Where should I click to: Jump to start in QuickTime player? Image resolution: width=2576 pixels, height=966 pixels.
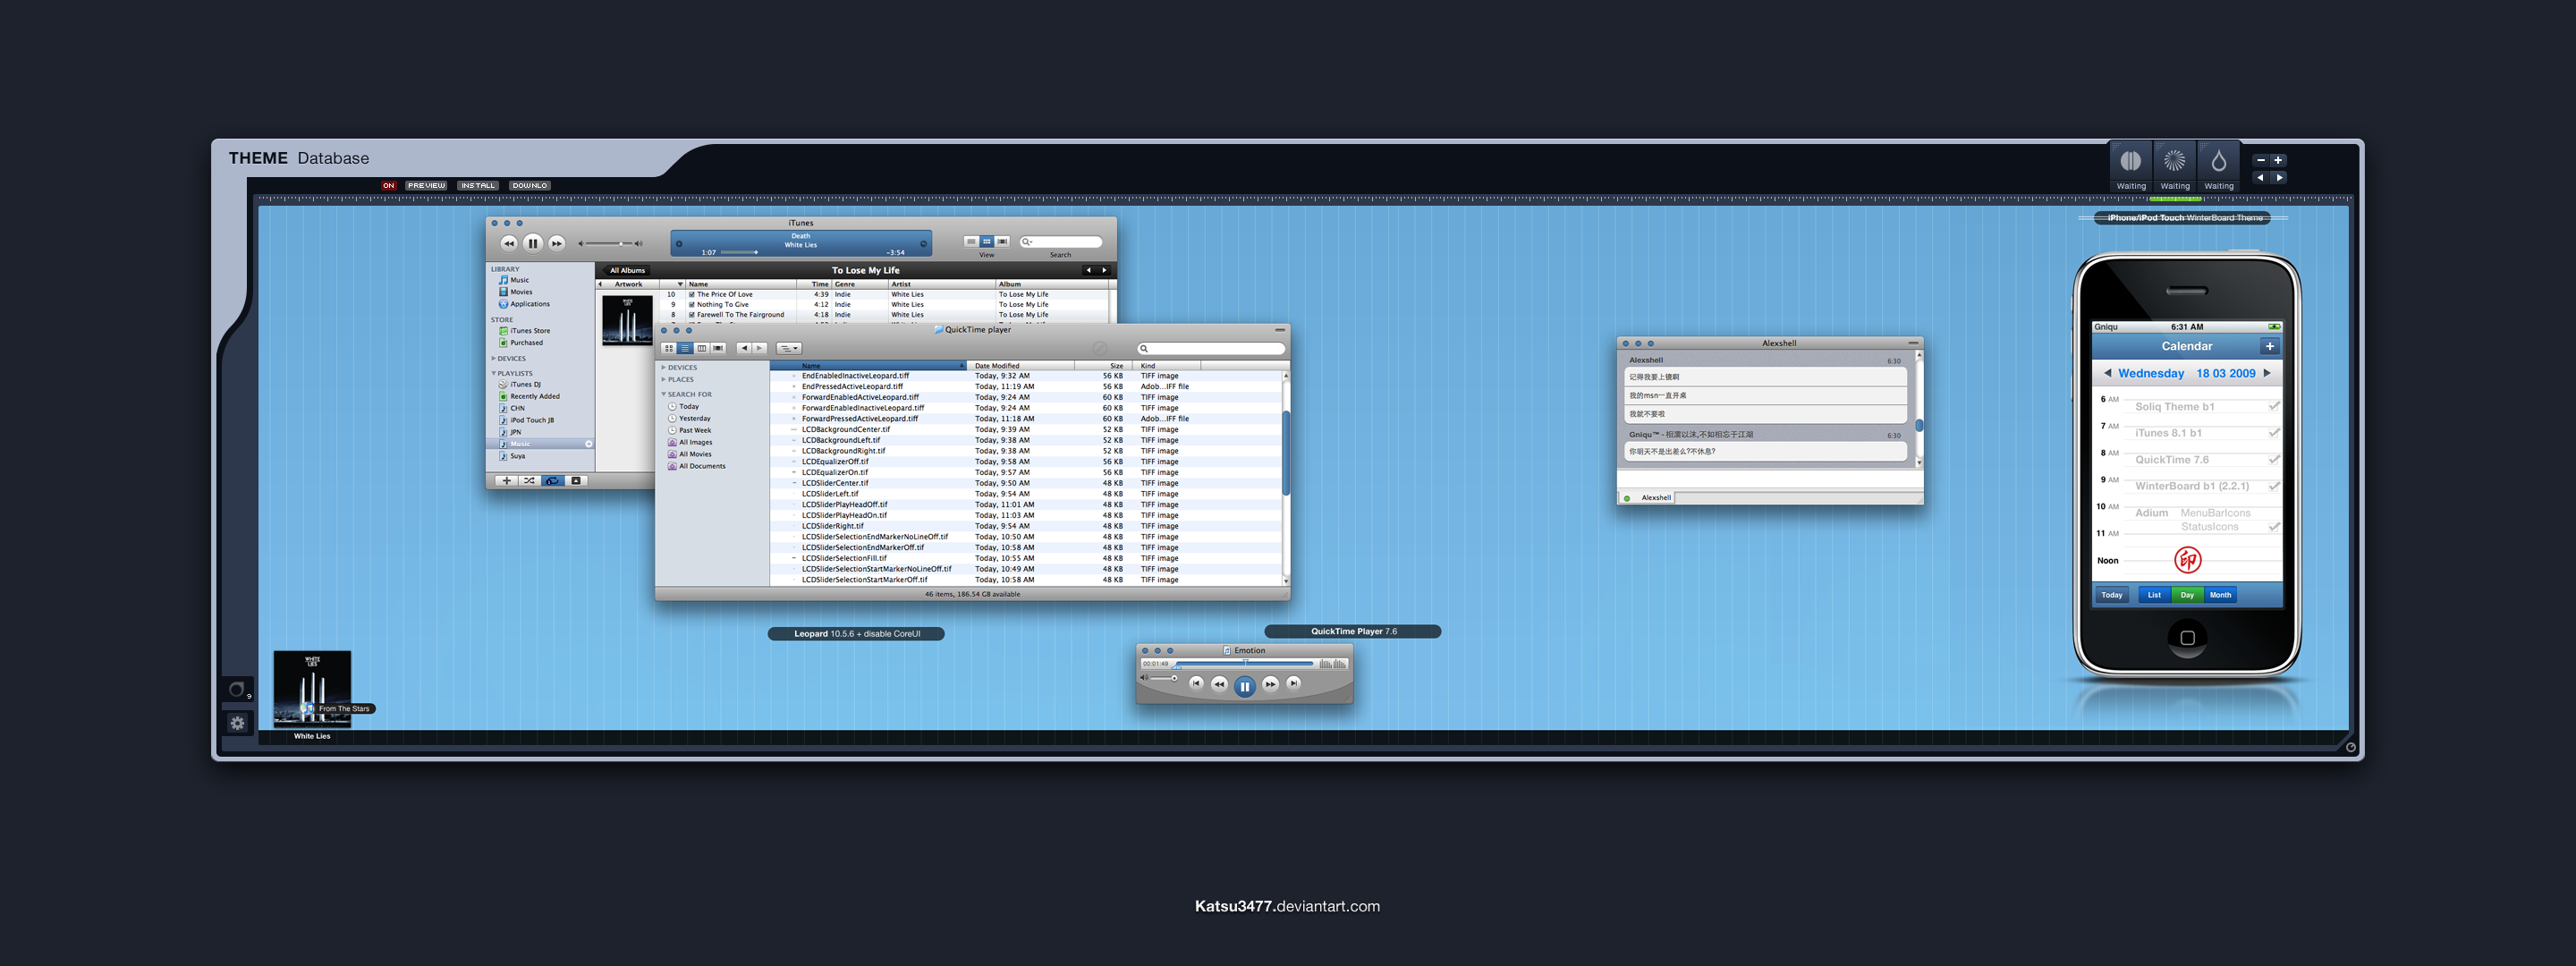click(1196, 683)
